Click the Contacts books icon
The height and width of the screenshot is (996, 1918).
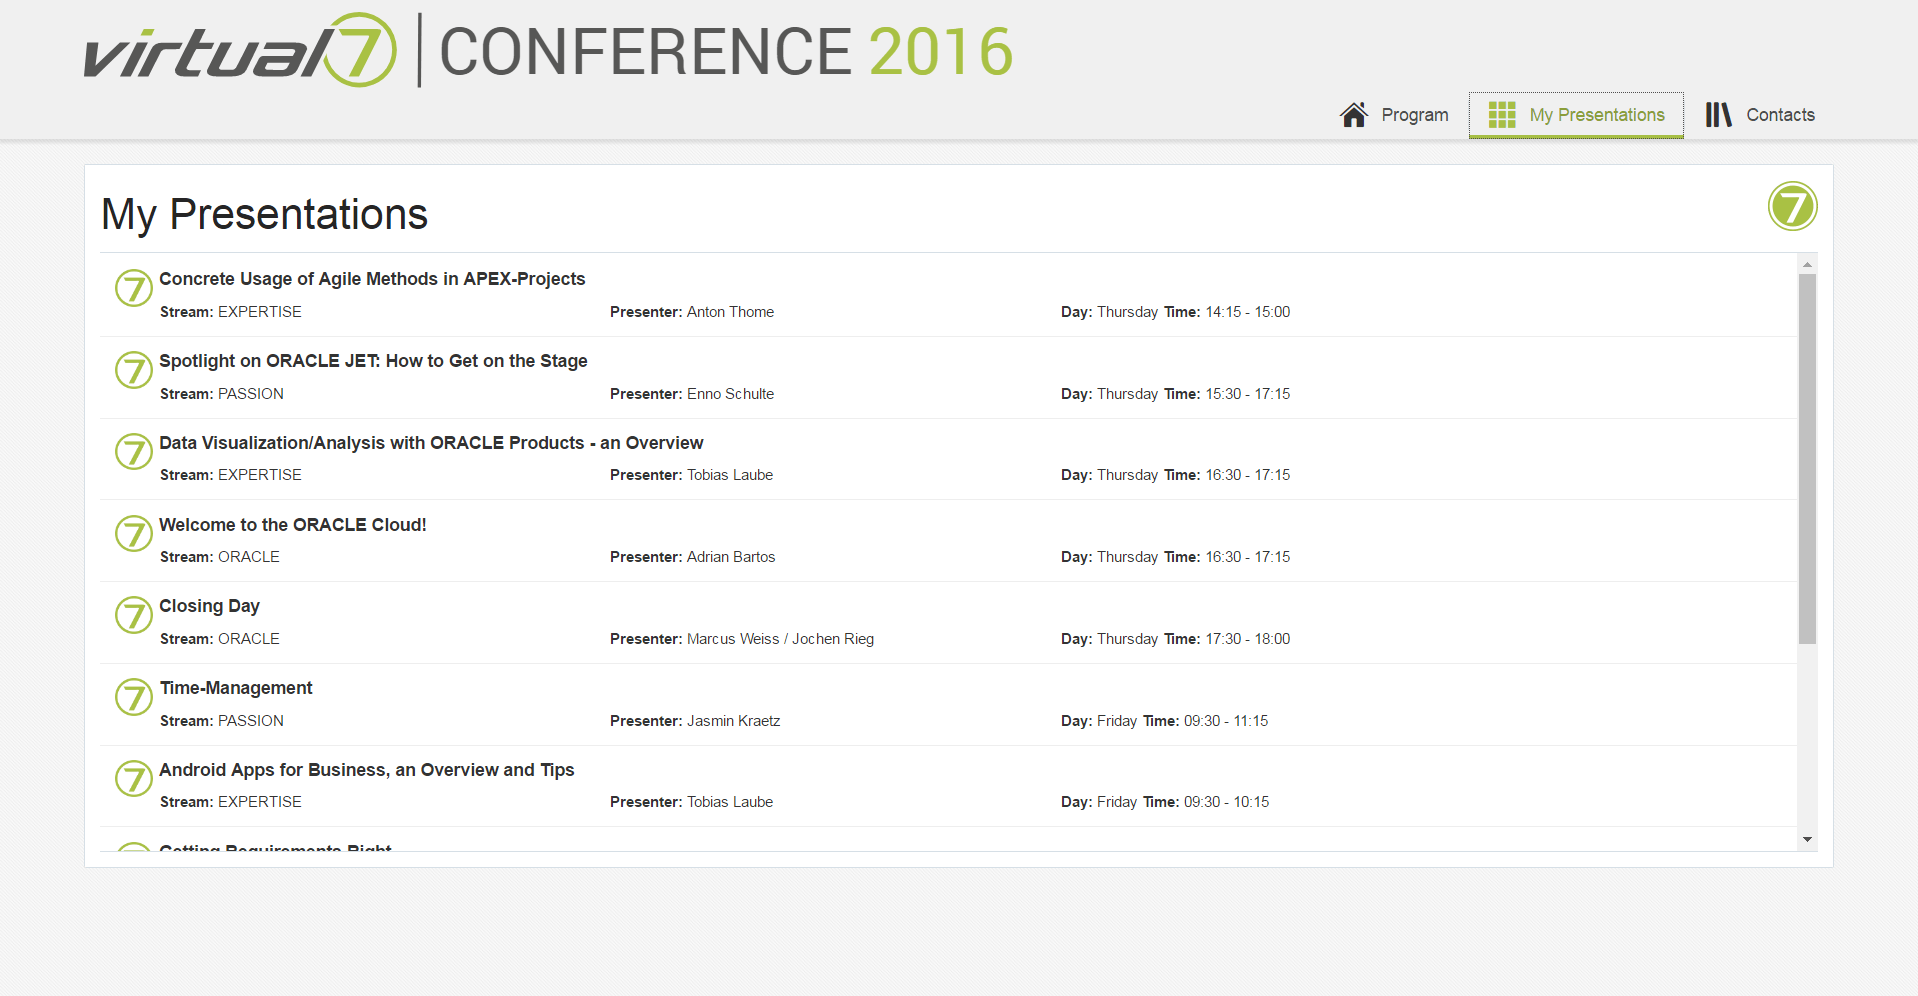[x=1718, y=115]
